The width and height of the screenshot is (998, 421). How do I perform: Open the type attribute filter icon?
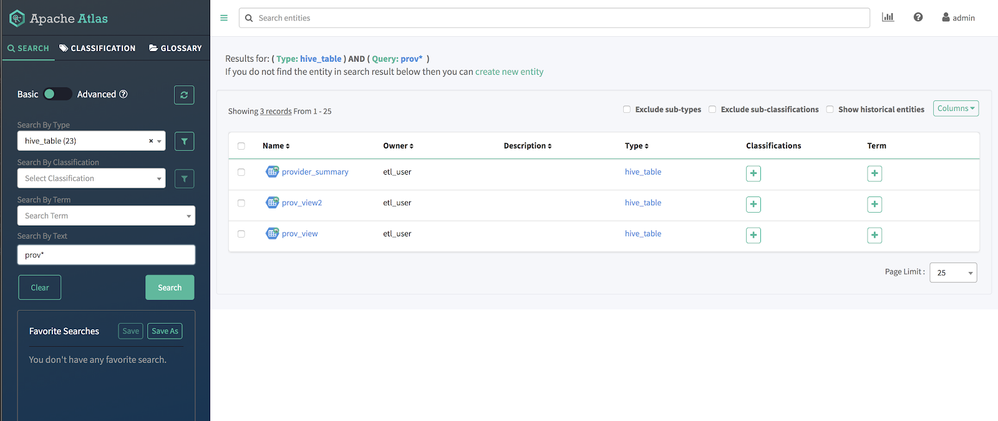coord(185,142)
